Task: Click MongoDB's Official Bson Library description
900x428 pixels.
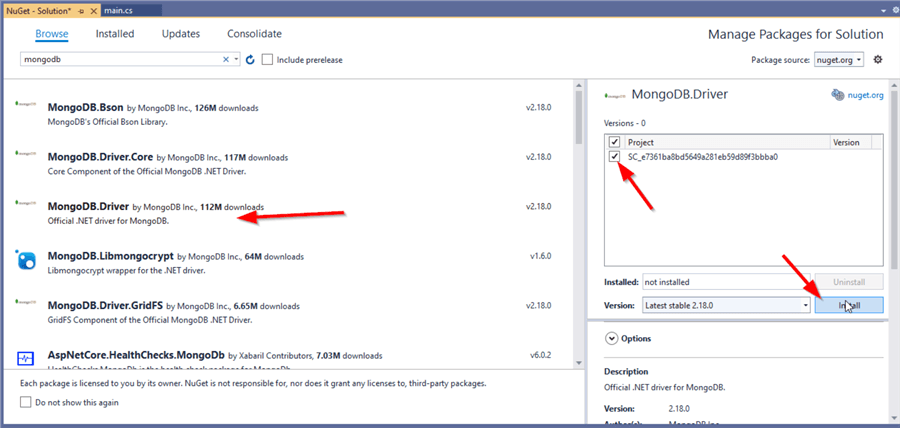Action: [108, 122]
